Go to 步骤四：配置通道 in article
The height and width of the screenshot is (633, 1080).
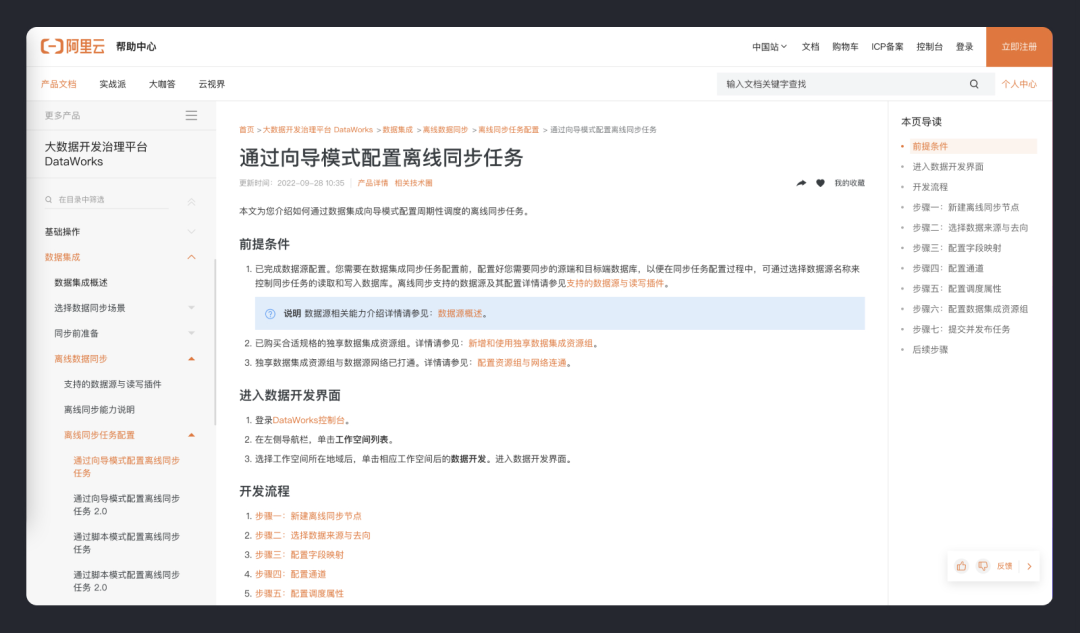(291, 574)
